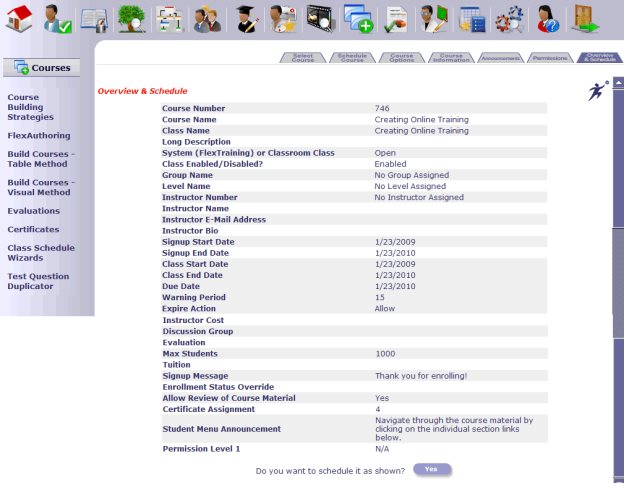Switch to the Permissions tab
Viewport: 624px width, 484px height.
point(550,58)
